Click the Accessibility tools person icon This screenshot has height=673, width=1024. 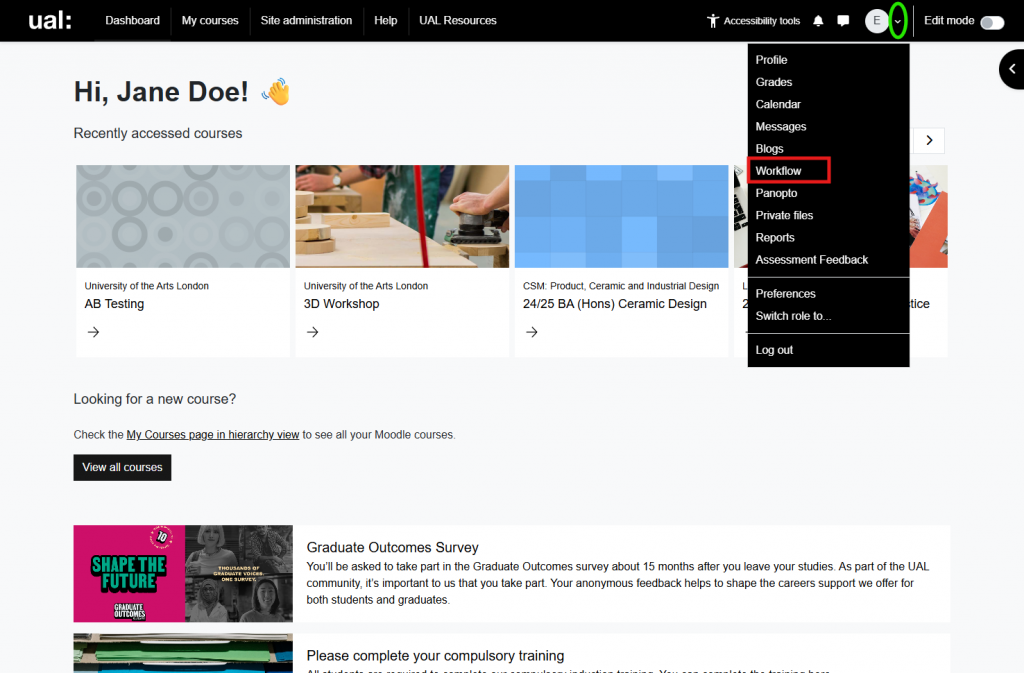(x=712, y=21)
